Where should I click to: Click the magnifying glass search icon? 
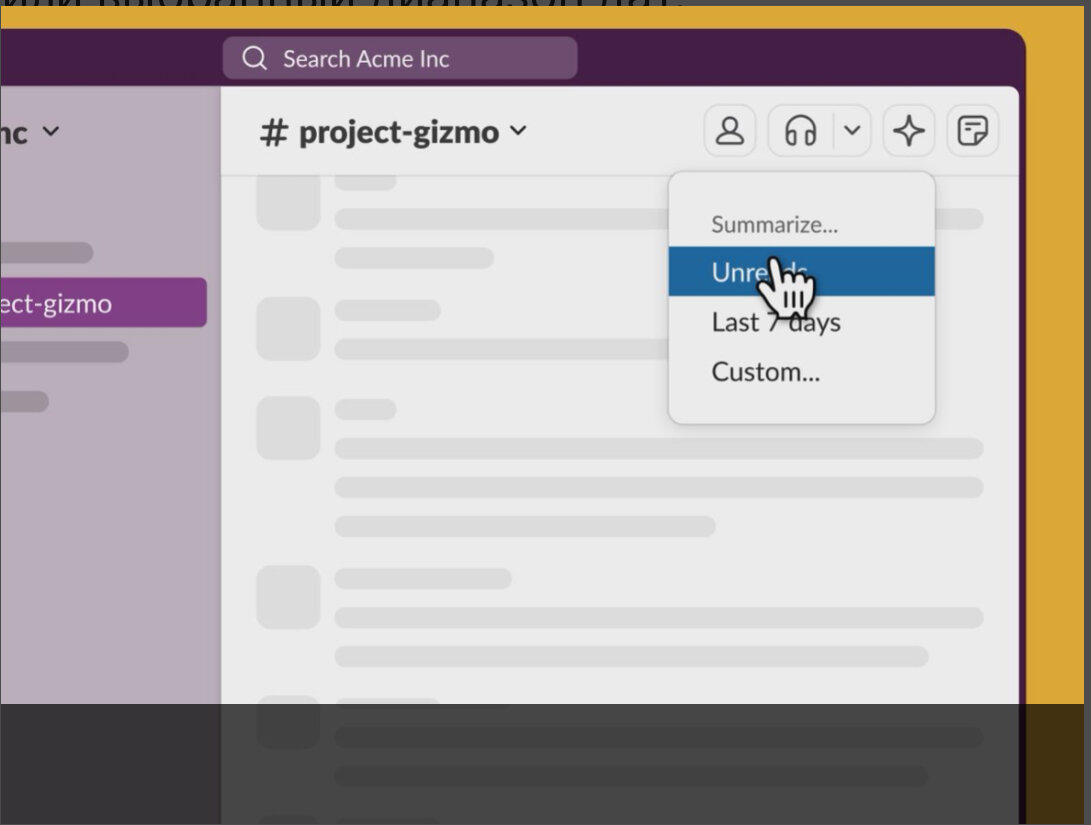click(254, 58)
